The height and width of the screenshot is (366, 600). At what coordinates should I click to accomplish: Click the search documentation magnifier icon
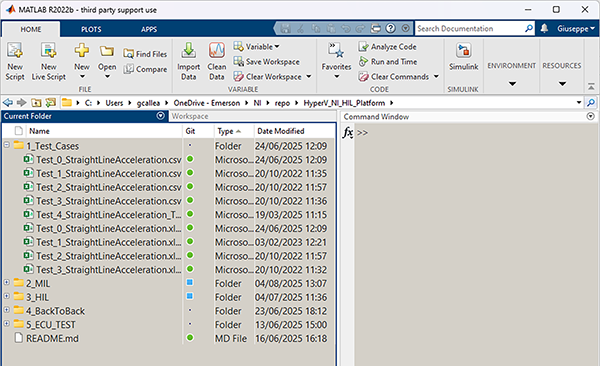pyautogui.click(x=529, y=28)
